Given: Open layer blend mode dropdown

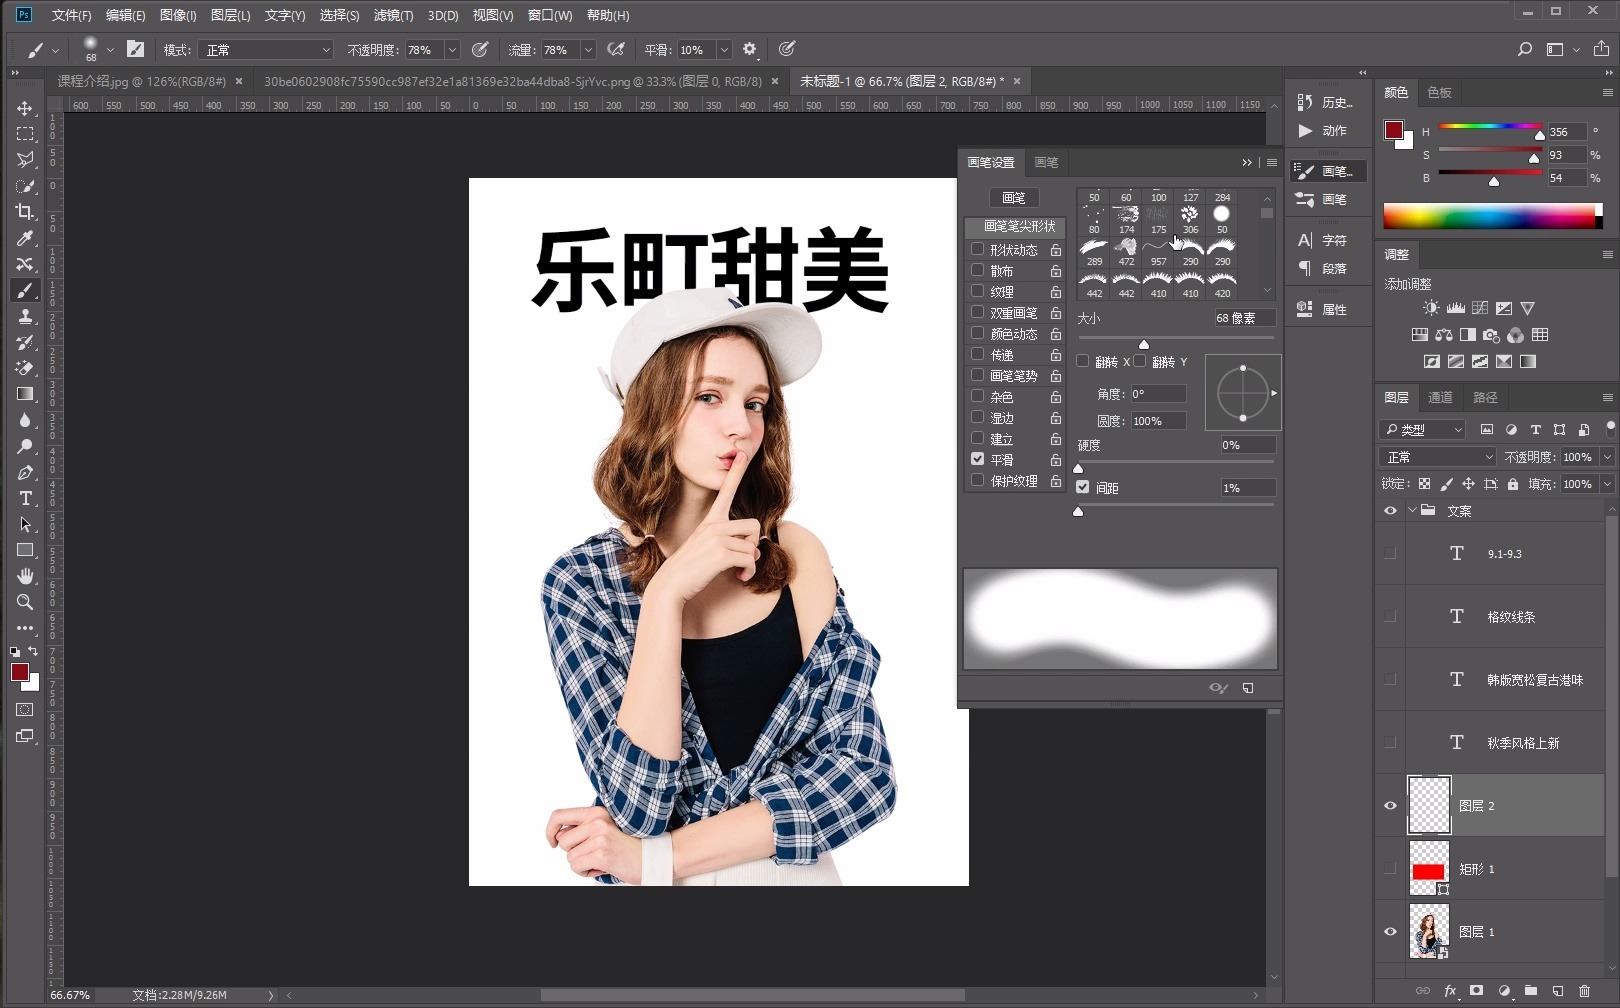Looking at the screenshot, I should (x=1438, y=457).
